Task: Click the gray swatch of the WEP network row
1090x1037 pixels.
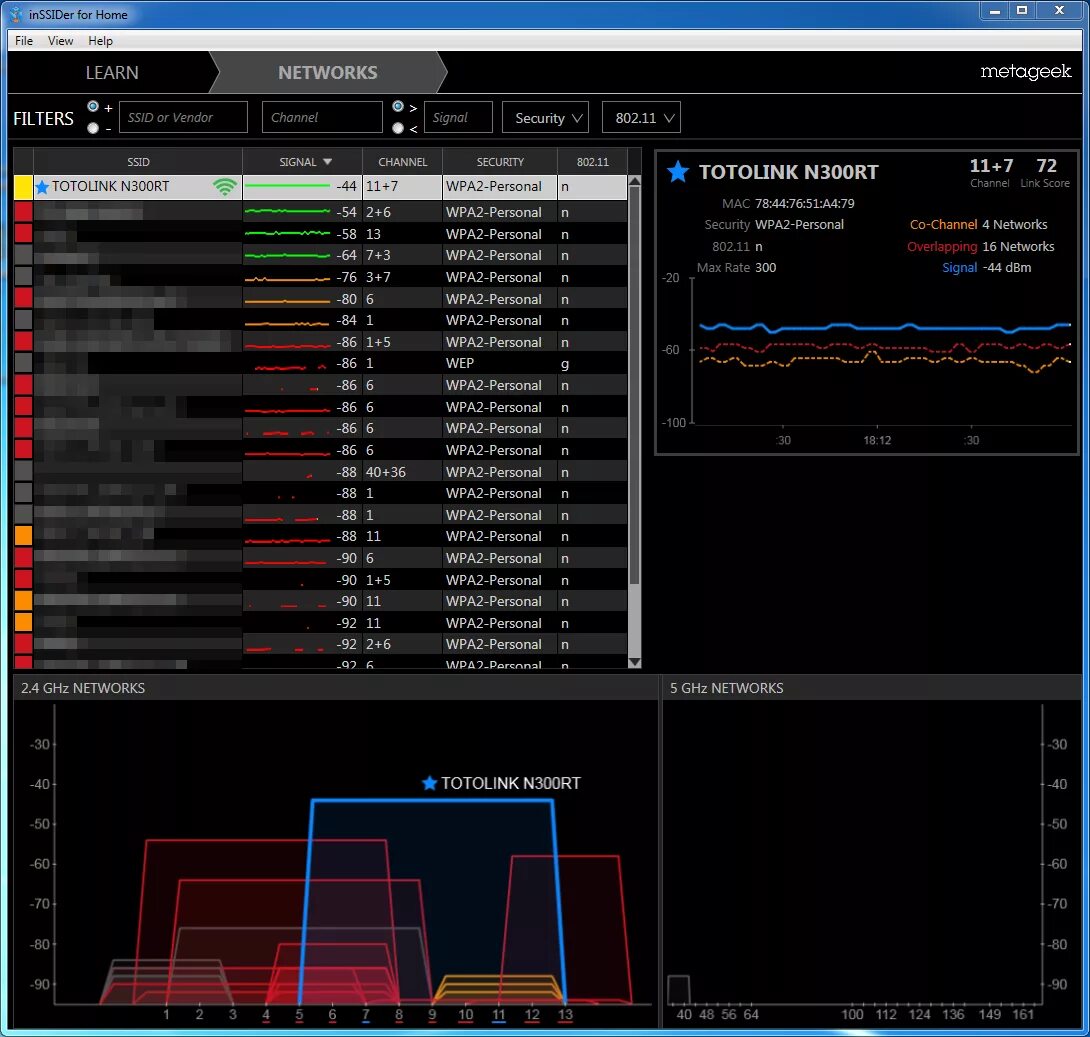Action: pyautogui.click(x=23, y=363)
